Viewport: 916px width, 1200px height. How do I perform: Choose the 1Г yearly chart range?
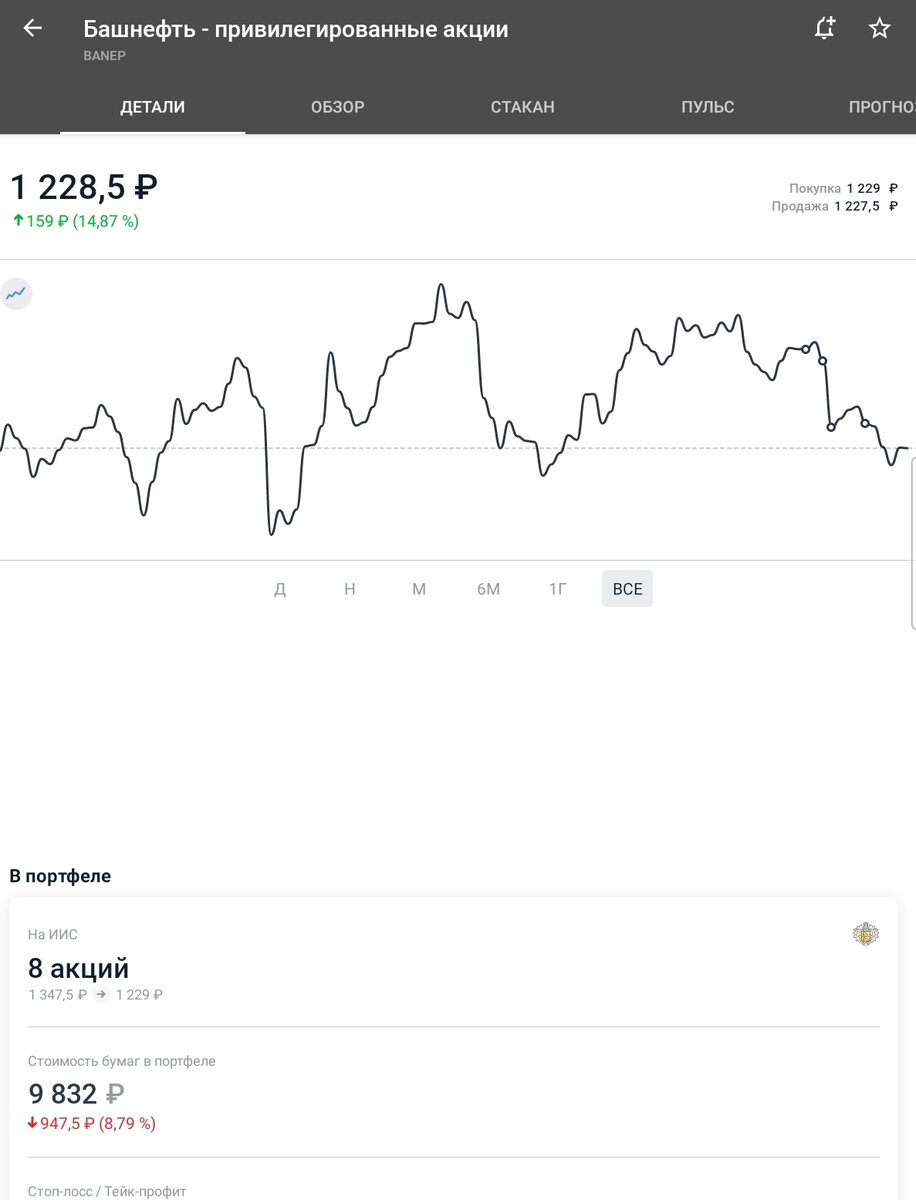coord(557,589)
